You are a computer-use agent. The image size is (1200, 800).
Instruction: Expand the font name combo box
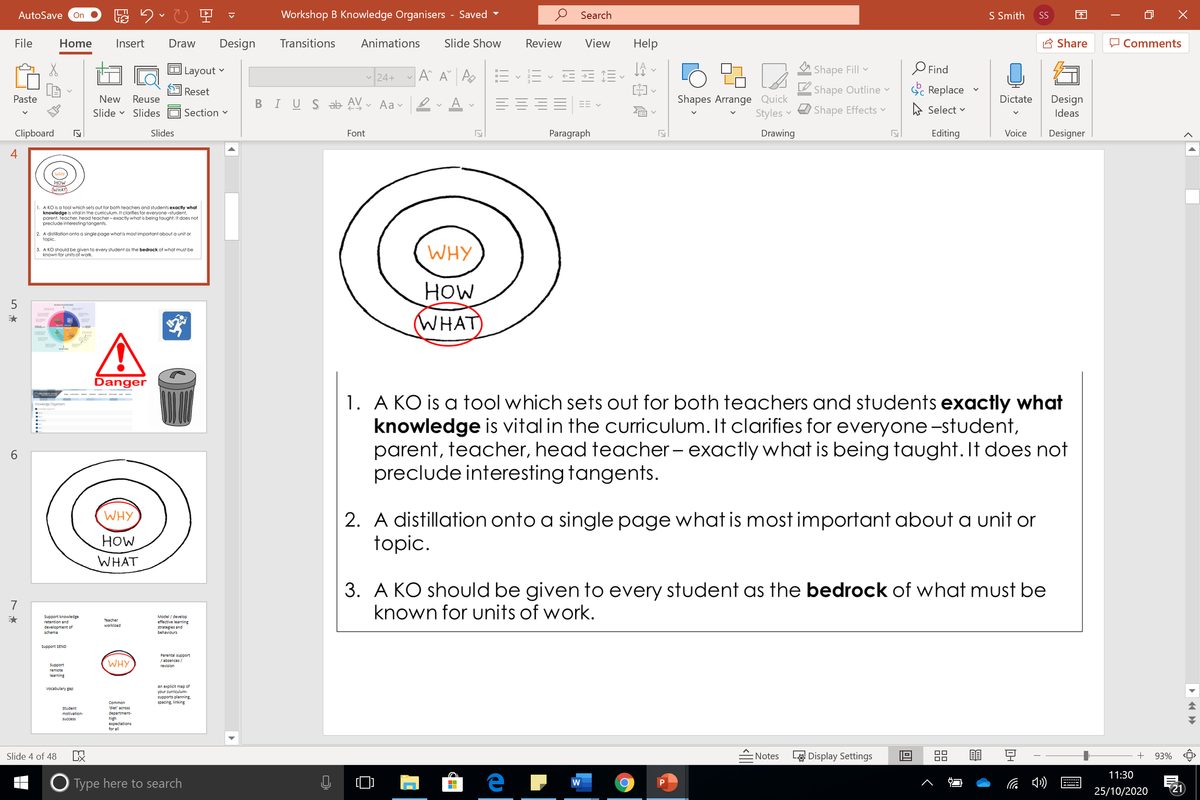(x=369, y=77)
